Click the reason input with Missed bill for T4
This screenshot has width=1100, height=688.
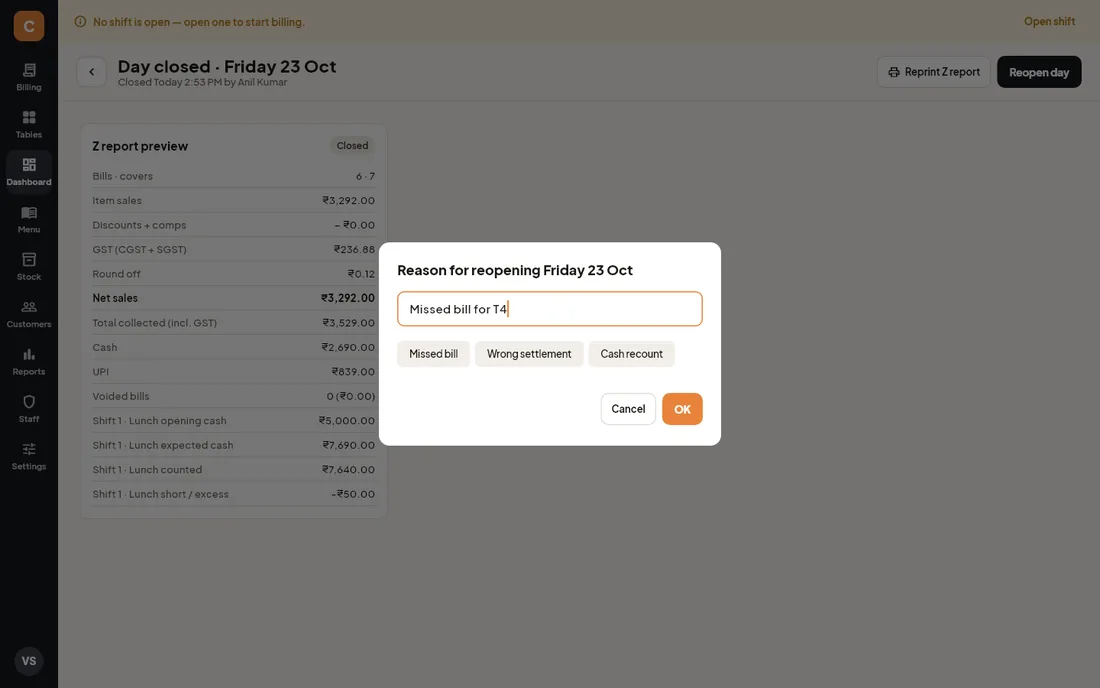(x=550, y=309)
